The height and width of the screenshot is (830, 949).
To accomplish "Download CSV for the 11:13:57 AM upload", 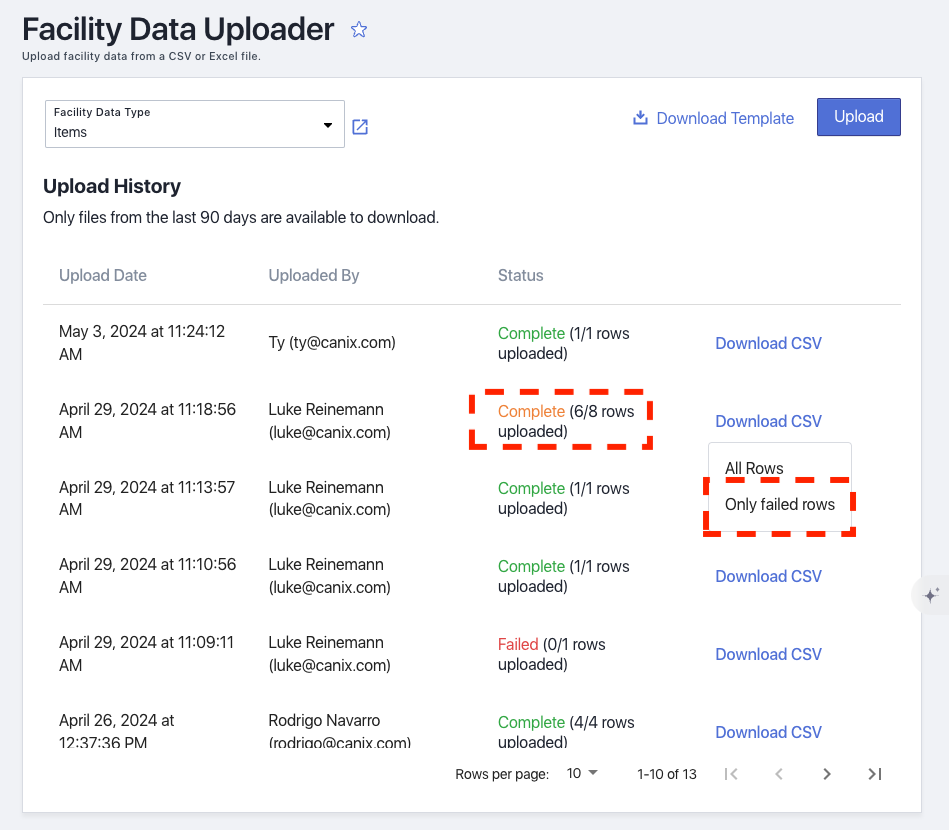I will tap(768, 498).
